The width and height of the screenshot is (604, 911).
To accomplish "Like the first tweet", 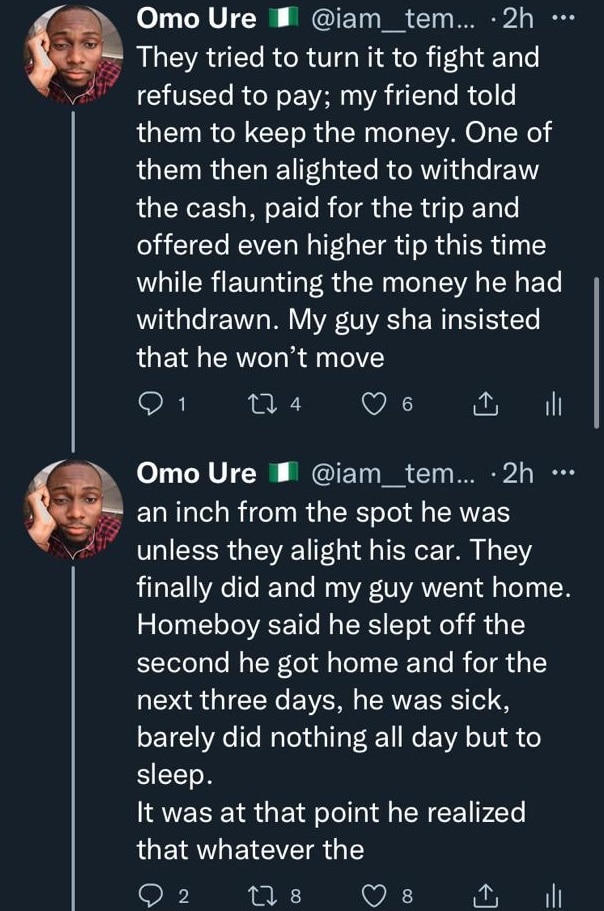I will click(x=375, y=403).
